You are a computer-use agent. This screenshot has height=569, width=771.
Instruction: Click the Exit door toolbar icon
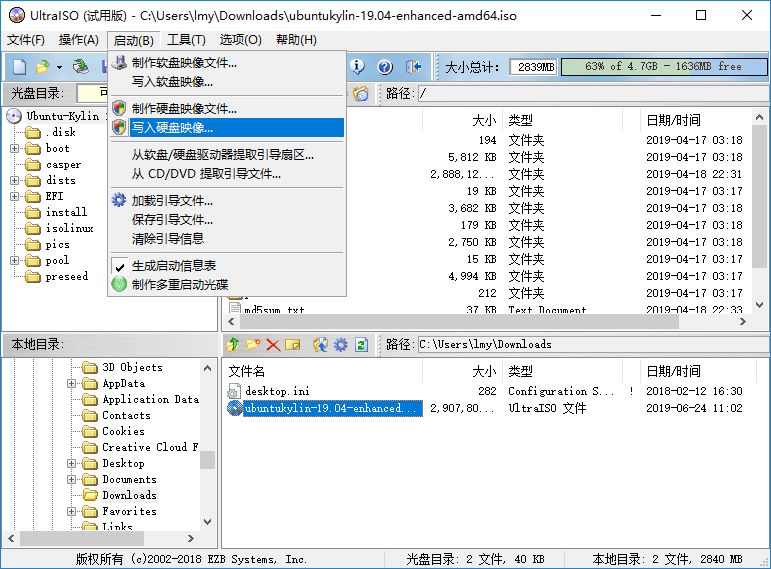click(413, 66)
